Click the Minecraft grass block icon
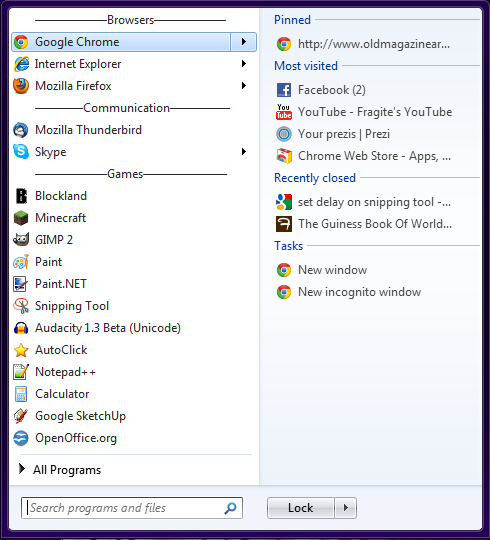Viewport: 490px width, 540px height. (21, 218)
